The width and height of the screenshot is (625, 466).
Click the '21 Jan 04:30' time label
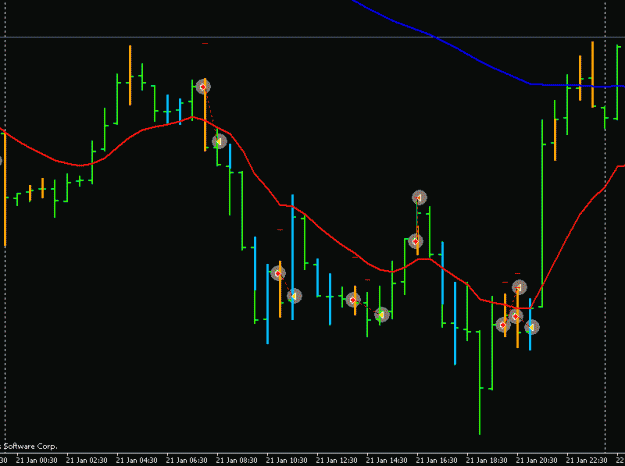137,460
